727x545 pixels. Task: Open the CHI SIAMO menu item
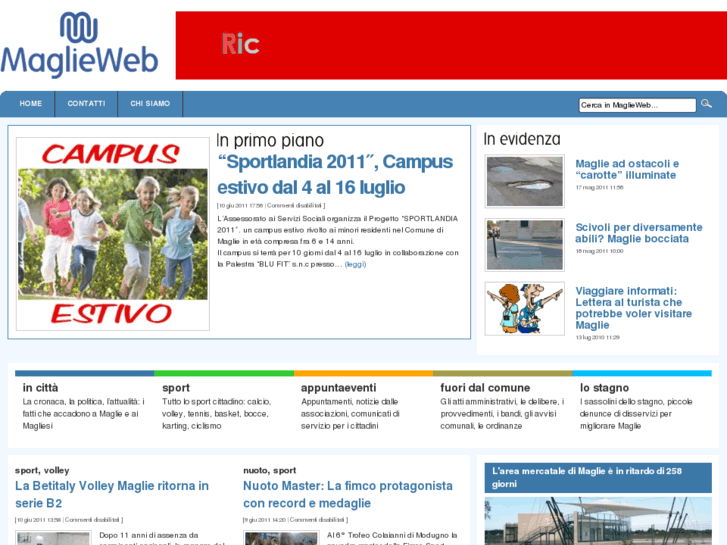tap(150, 103)
